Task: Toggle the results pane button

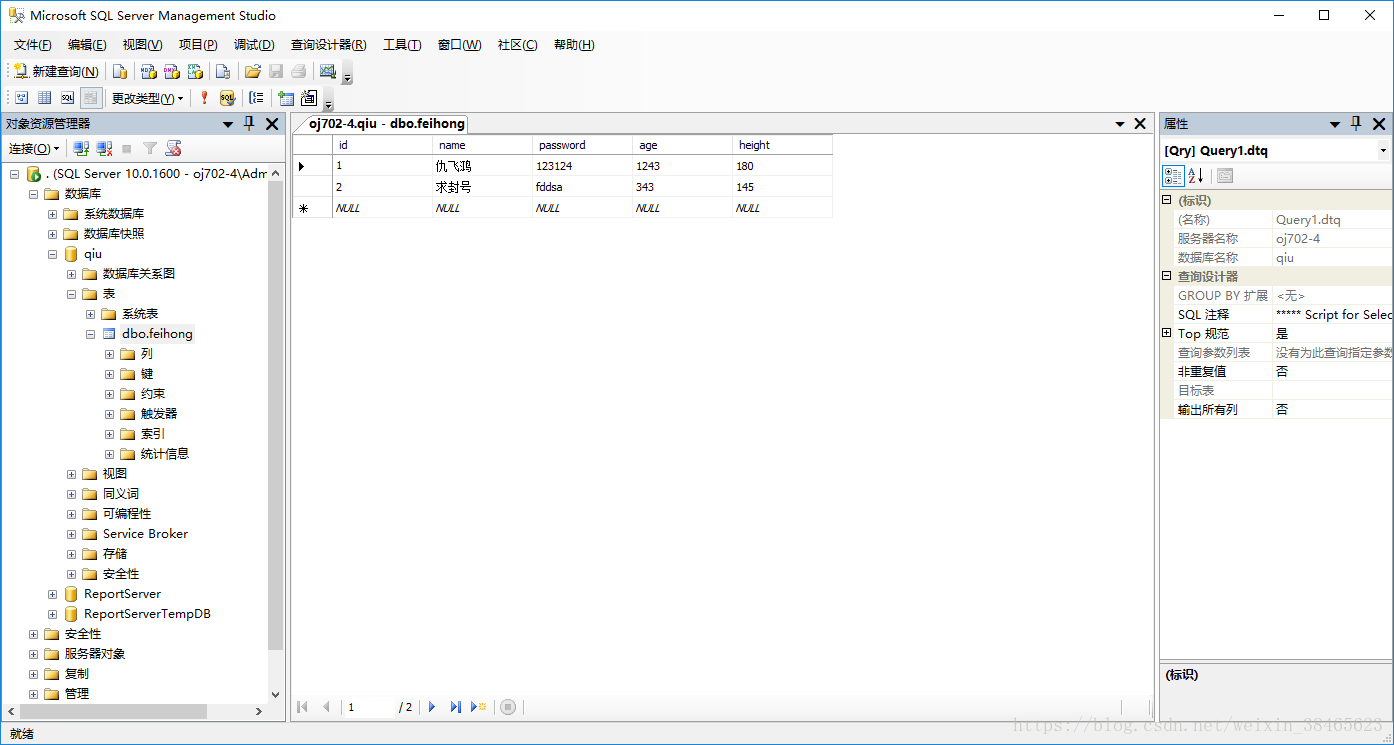Action: point(91,98)
